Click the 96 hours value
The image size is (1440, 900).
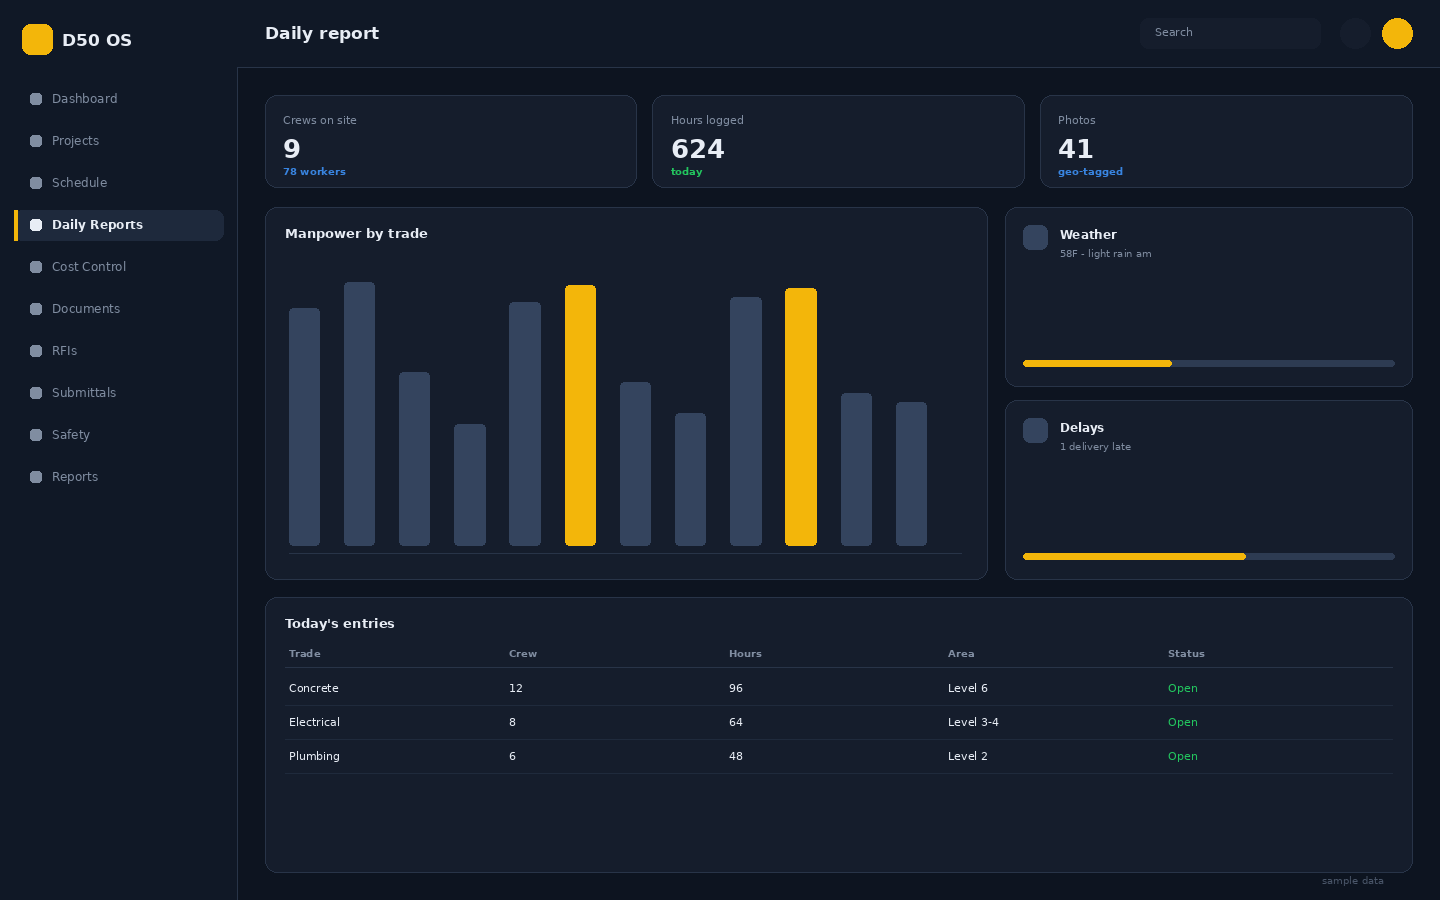click(x=736, y=689)
